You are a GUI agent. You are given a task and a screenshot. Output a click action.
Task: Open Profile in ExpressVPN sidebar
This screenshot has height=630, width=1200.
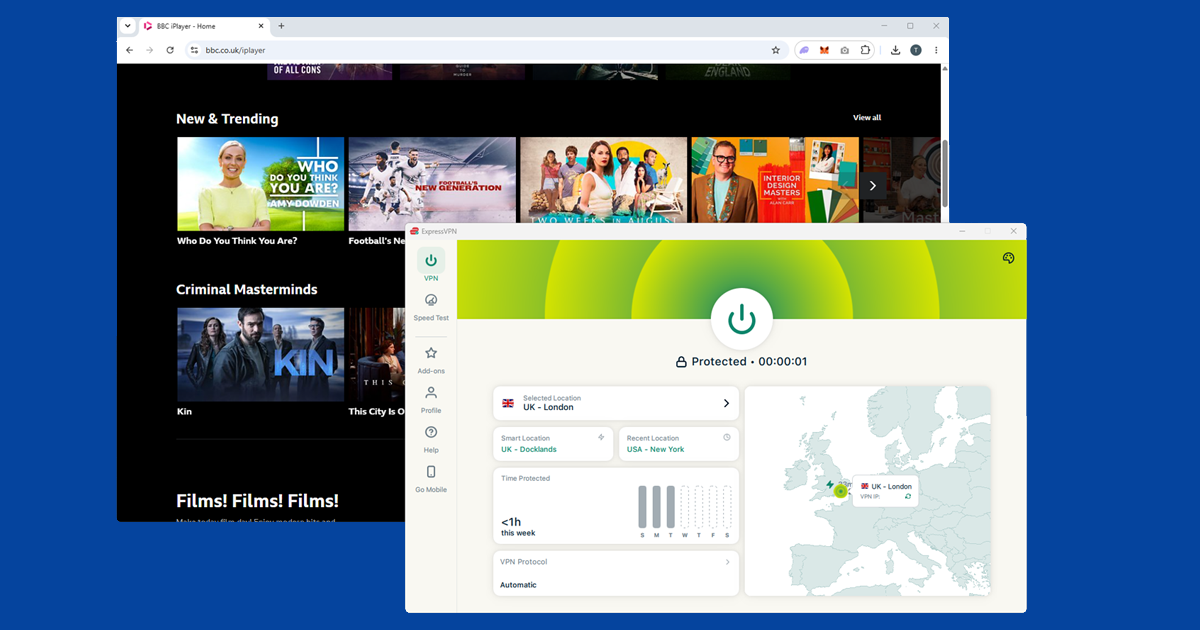pos(431,400)
